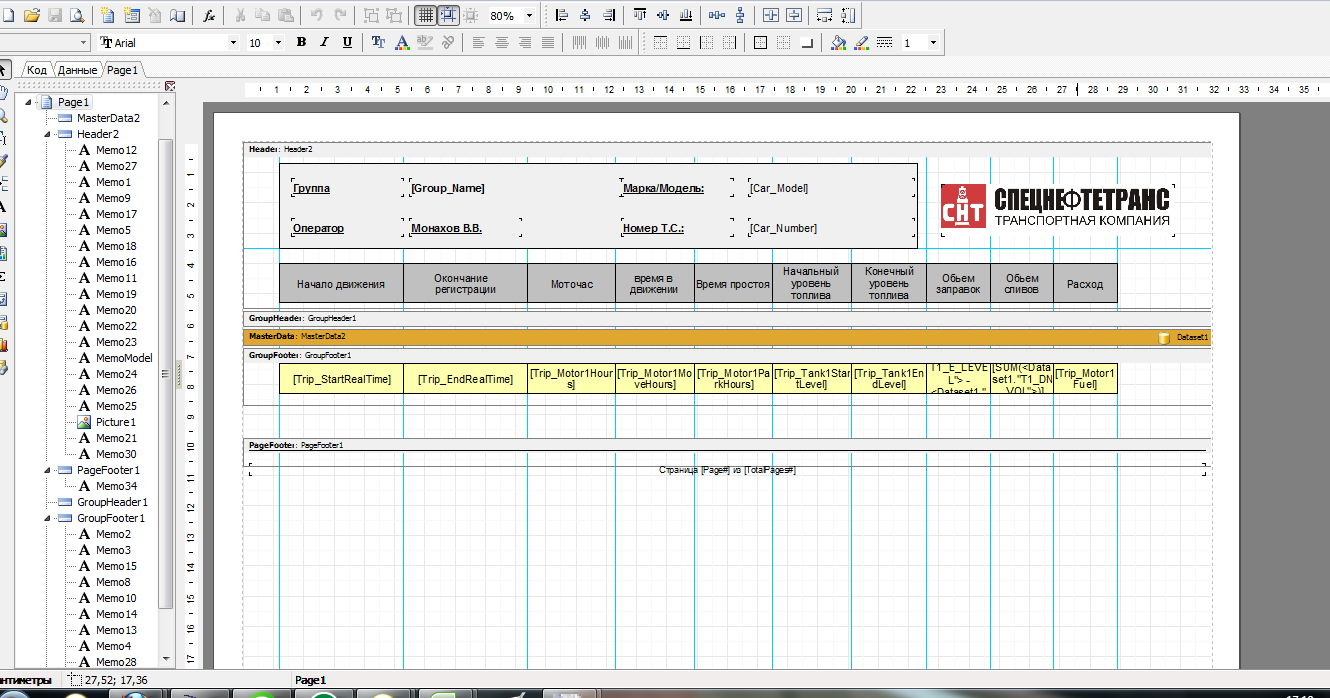Open the style dropdown left of font
Viewport: 1330px width, 698px height.
(83, 43)
